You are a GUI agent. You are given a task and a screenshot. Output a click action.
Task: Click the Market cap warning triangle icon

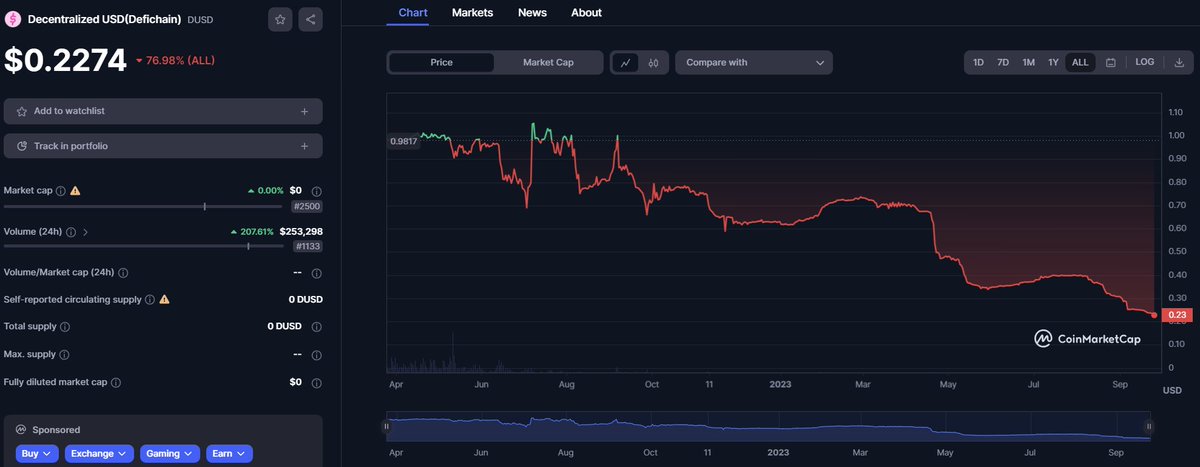75,190
